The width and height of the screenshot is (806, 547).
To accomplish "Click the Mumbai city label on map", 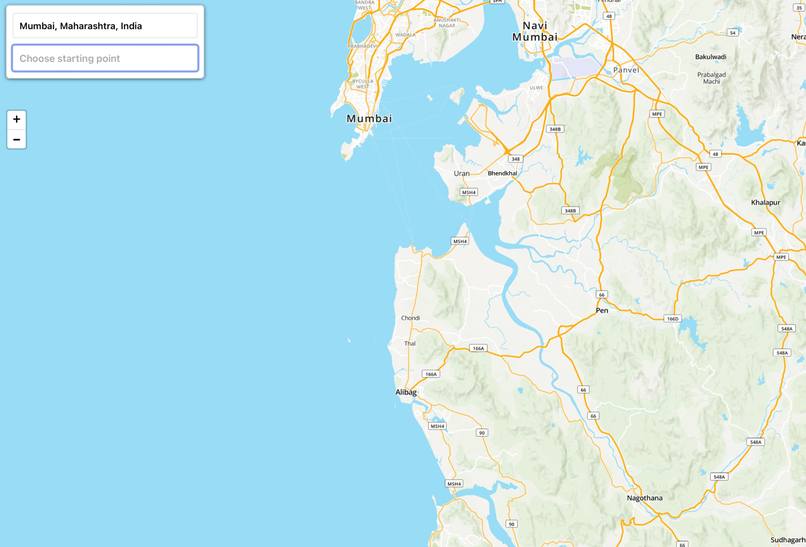I will click(369, 119).
